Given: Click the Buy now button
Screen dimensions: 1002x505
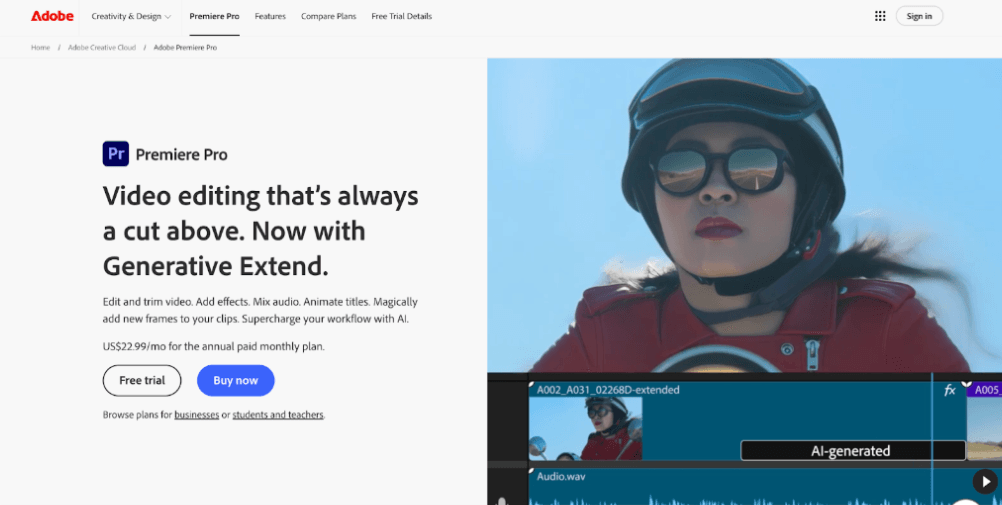Looking at the screenshot, I should tap(236, 380).
